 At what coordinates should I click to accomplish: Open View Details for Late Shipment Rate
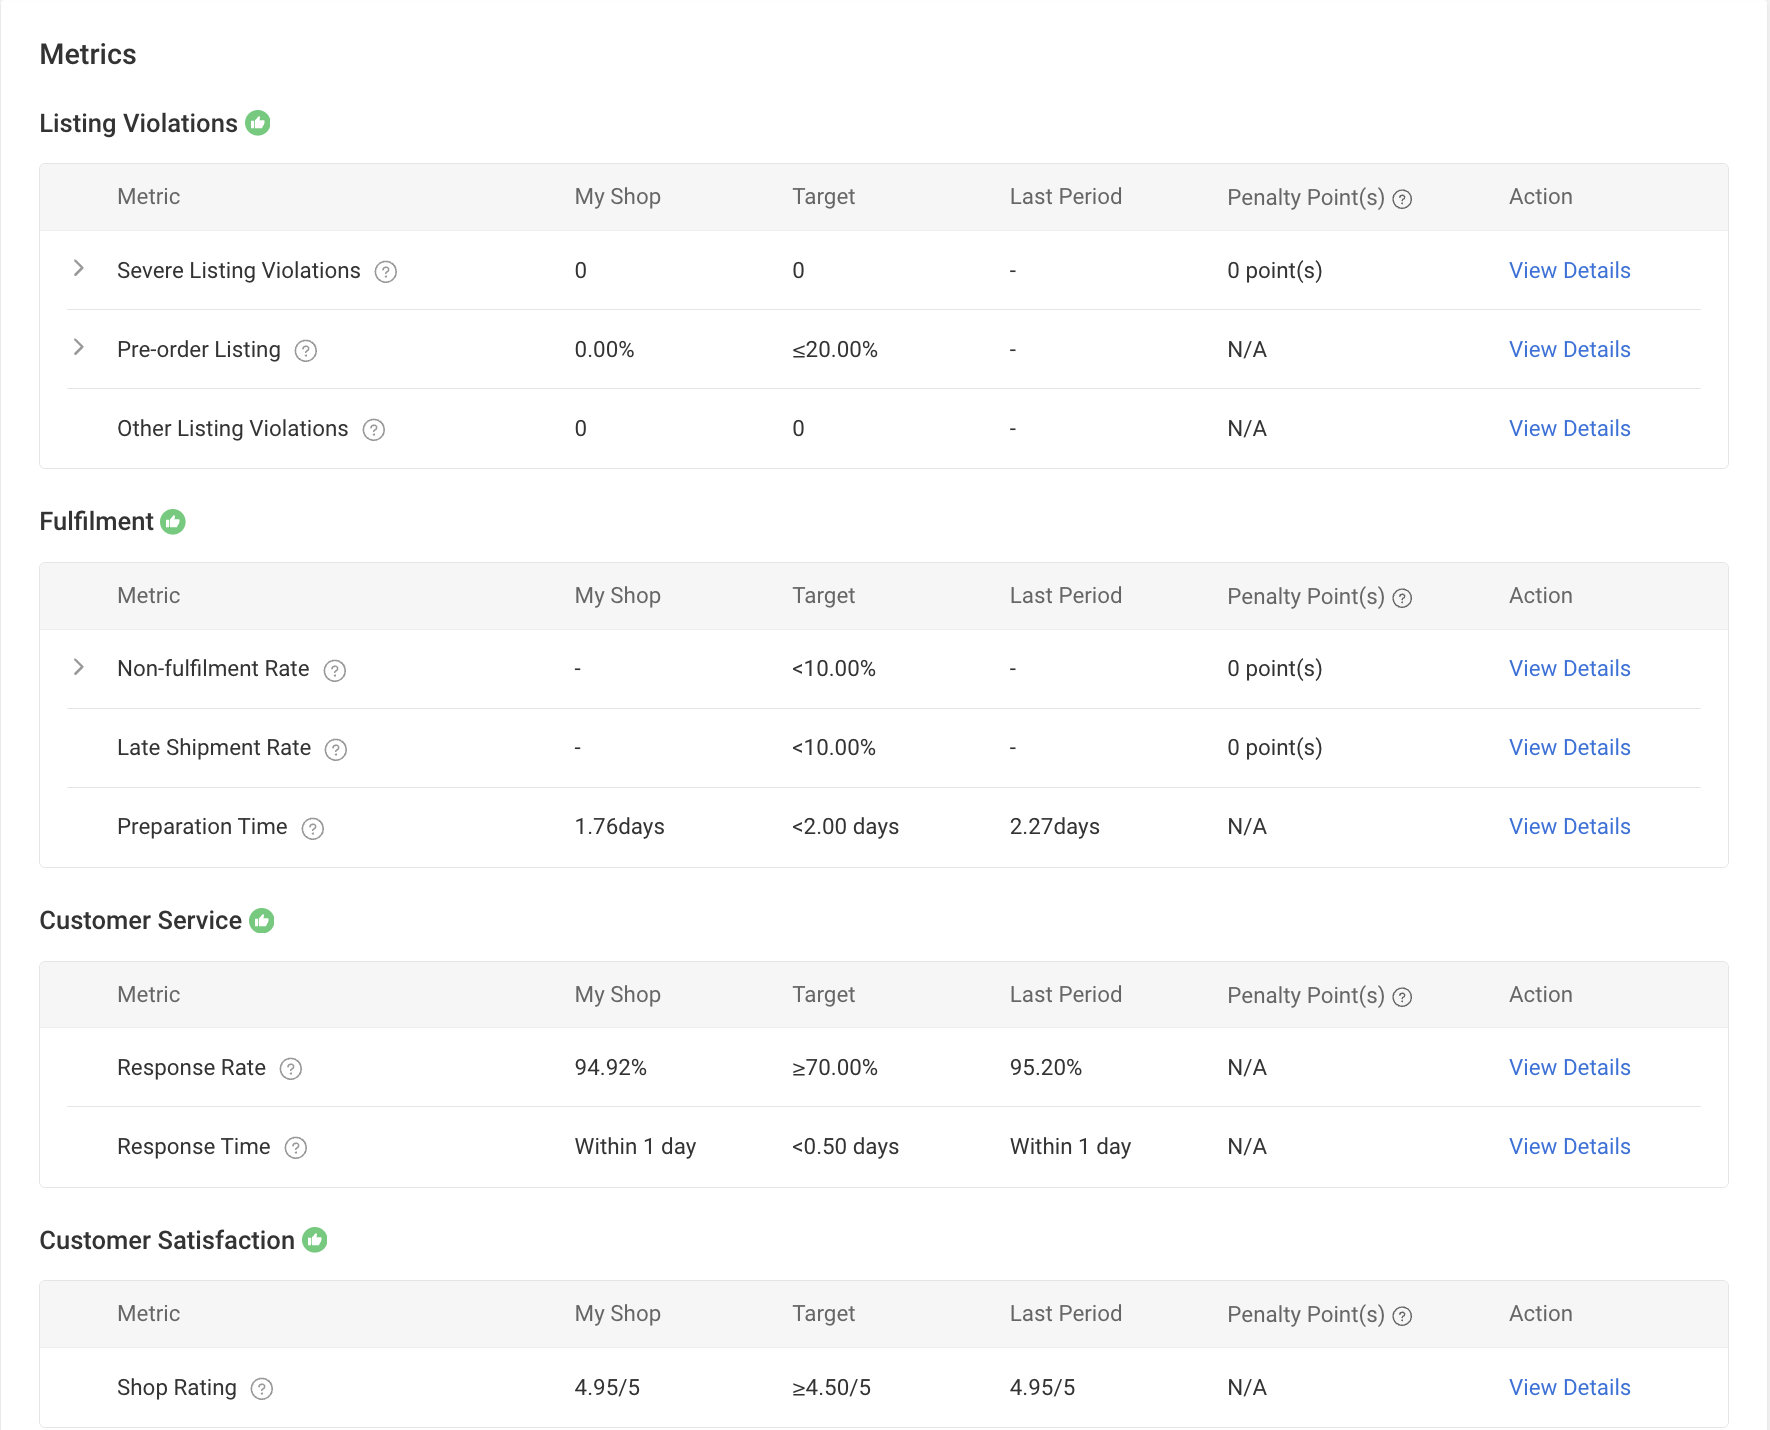point(1569,747)
